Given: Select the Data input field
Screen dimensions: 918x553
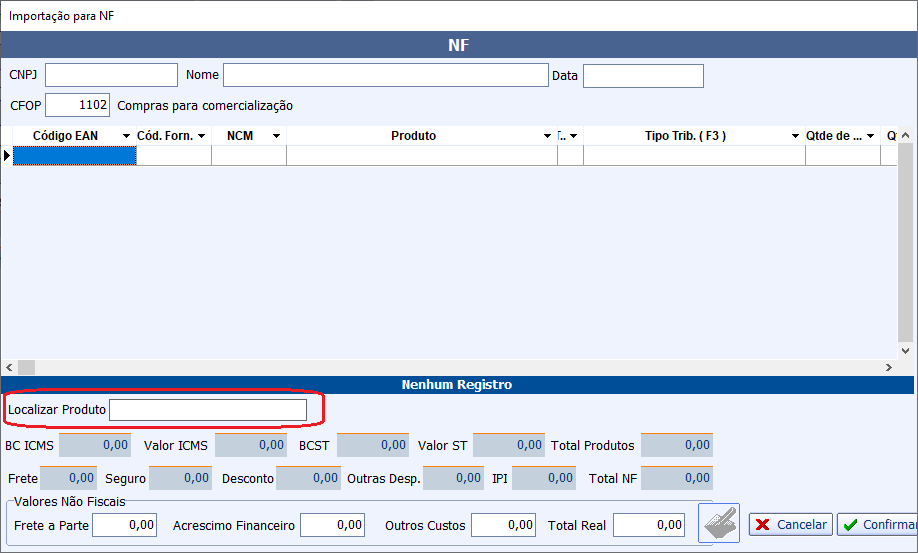Looking at the screenshot, I should pos(643,76).
